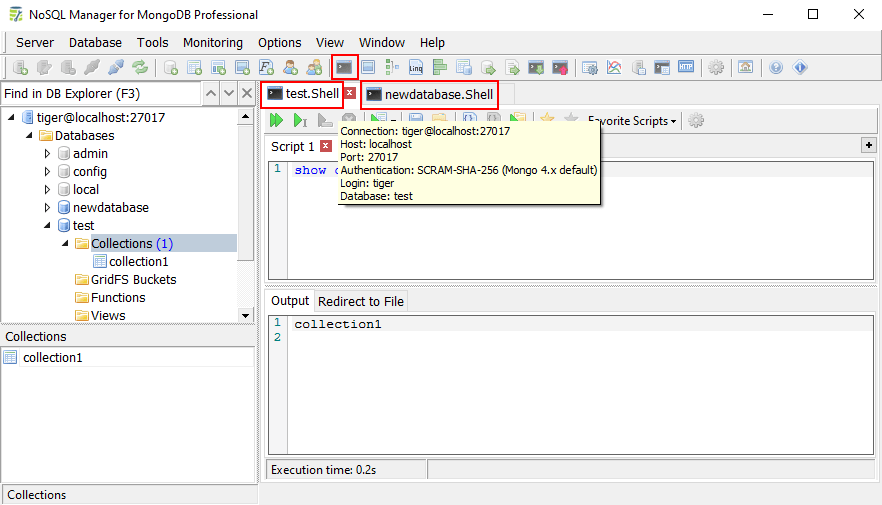Click the connect plug icon in toolbar

point(92,67)
